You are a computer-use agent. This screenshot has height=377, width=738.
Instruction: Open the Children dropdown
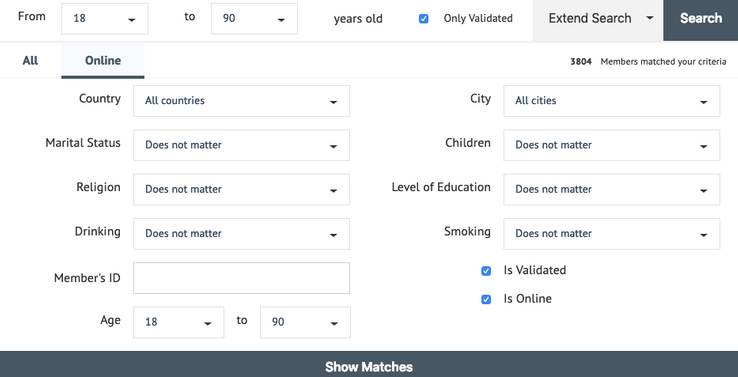(611, 145)
